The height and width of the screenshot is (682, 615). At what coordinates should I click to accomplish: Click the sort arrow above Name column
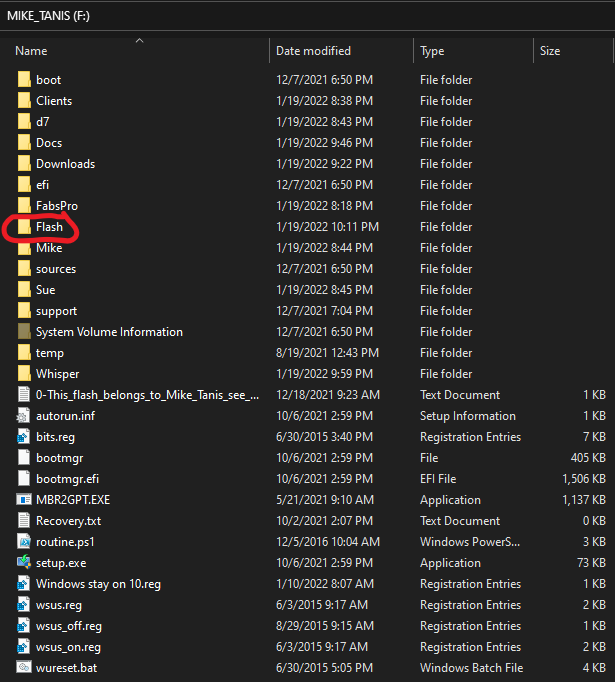click(139, 40)
